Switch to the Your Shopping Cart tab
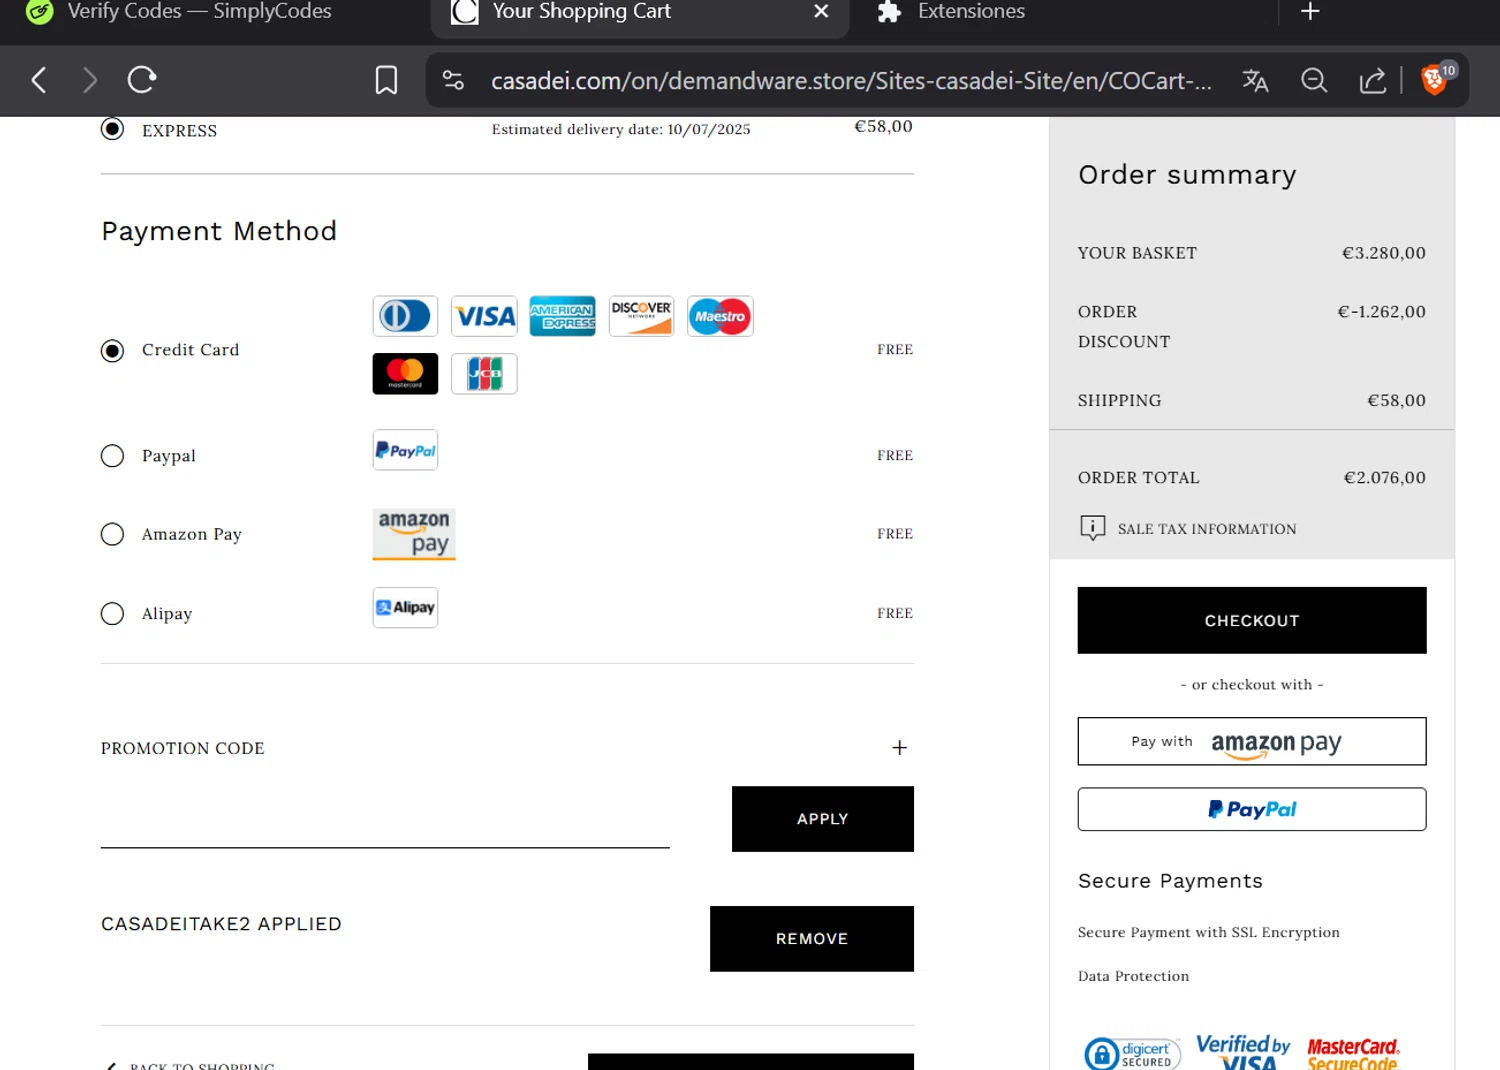 click(640, 14)
